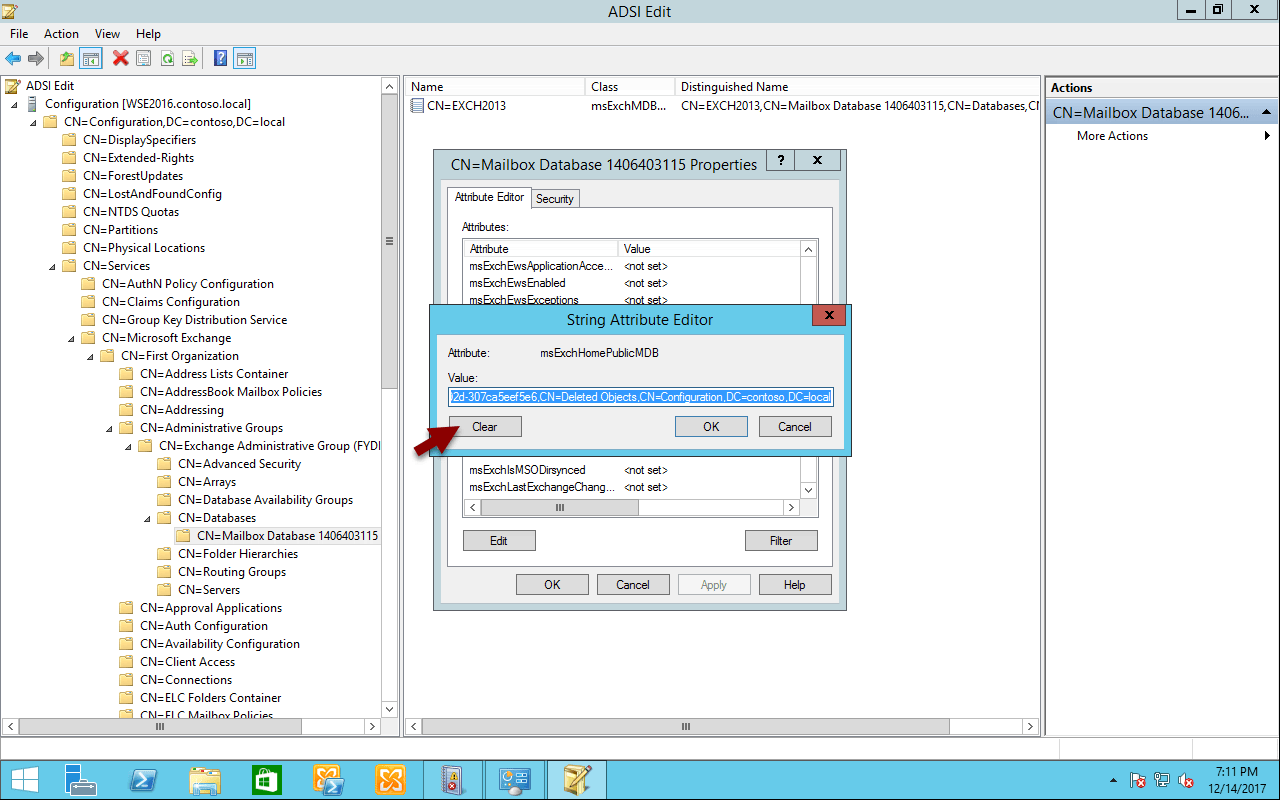Click OK at bottom of Properties dialog

click(552, 585)
